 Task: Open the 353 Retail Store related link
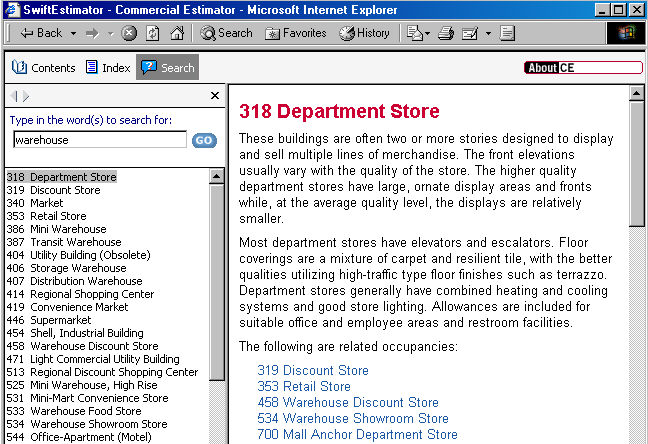pos(304,386)
